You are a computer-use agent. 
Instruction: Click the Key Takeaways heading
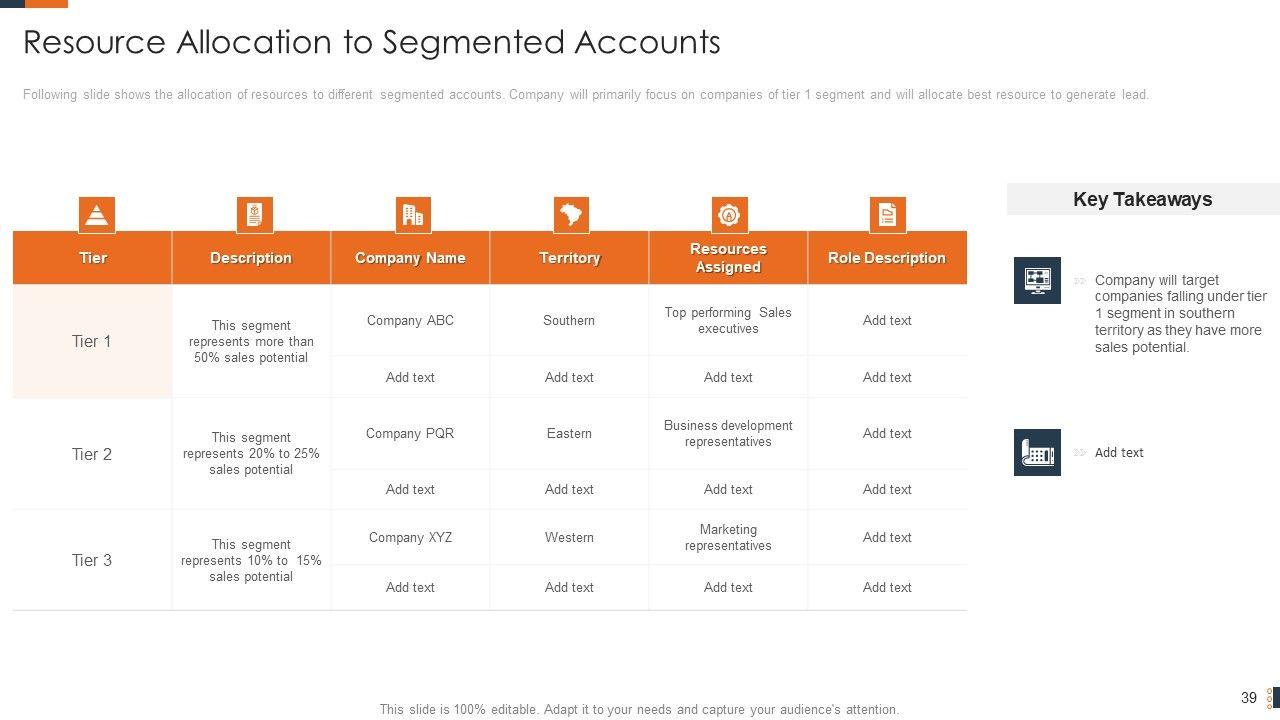point(1142,199)
